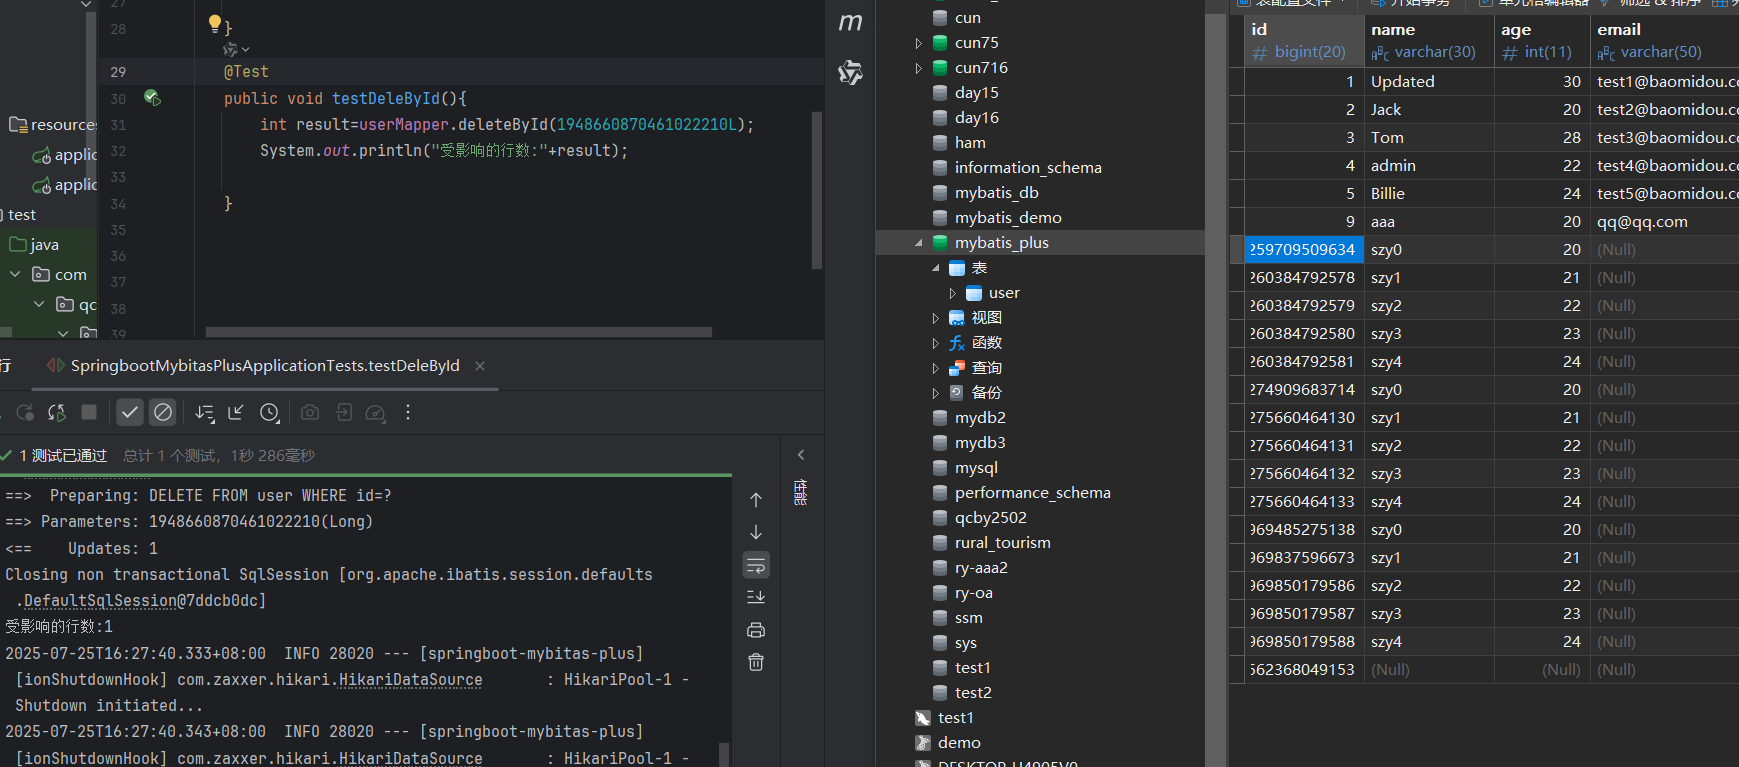The height and width of the screenshot is (767, 1739).
Task: Select the mybatis_demo database
Action: tap(1008, 218)
